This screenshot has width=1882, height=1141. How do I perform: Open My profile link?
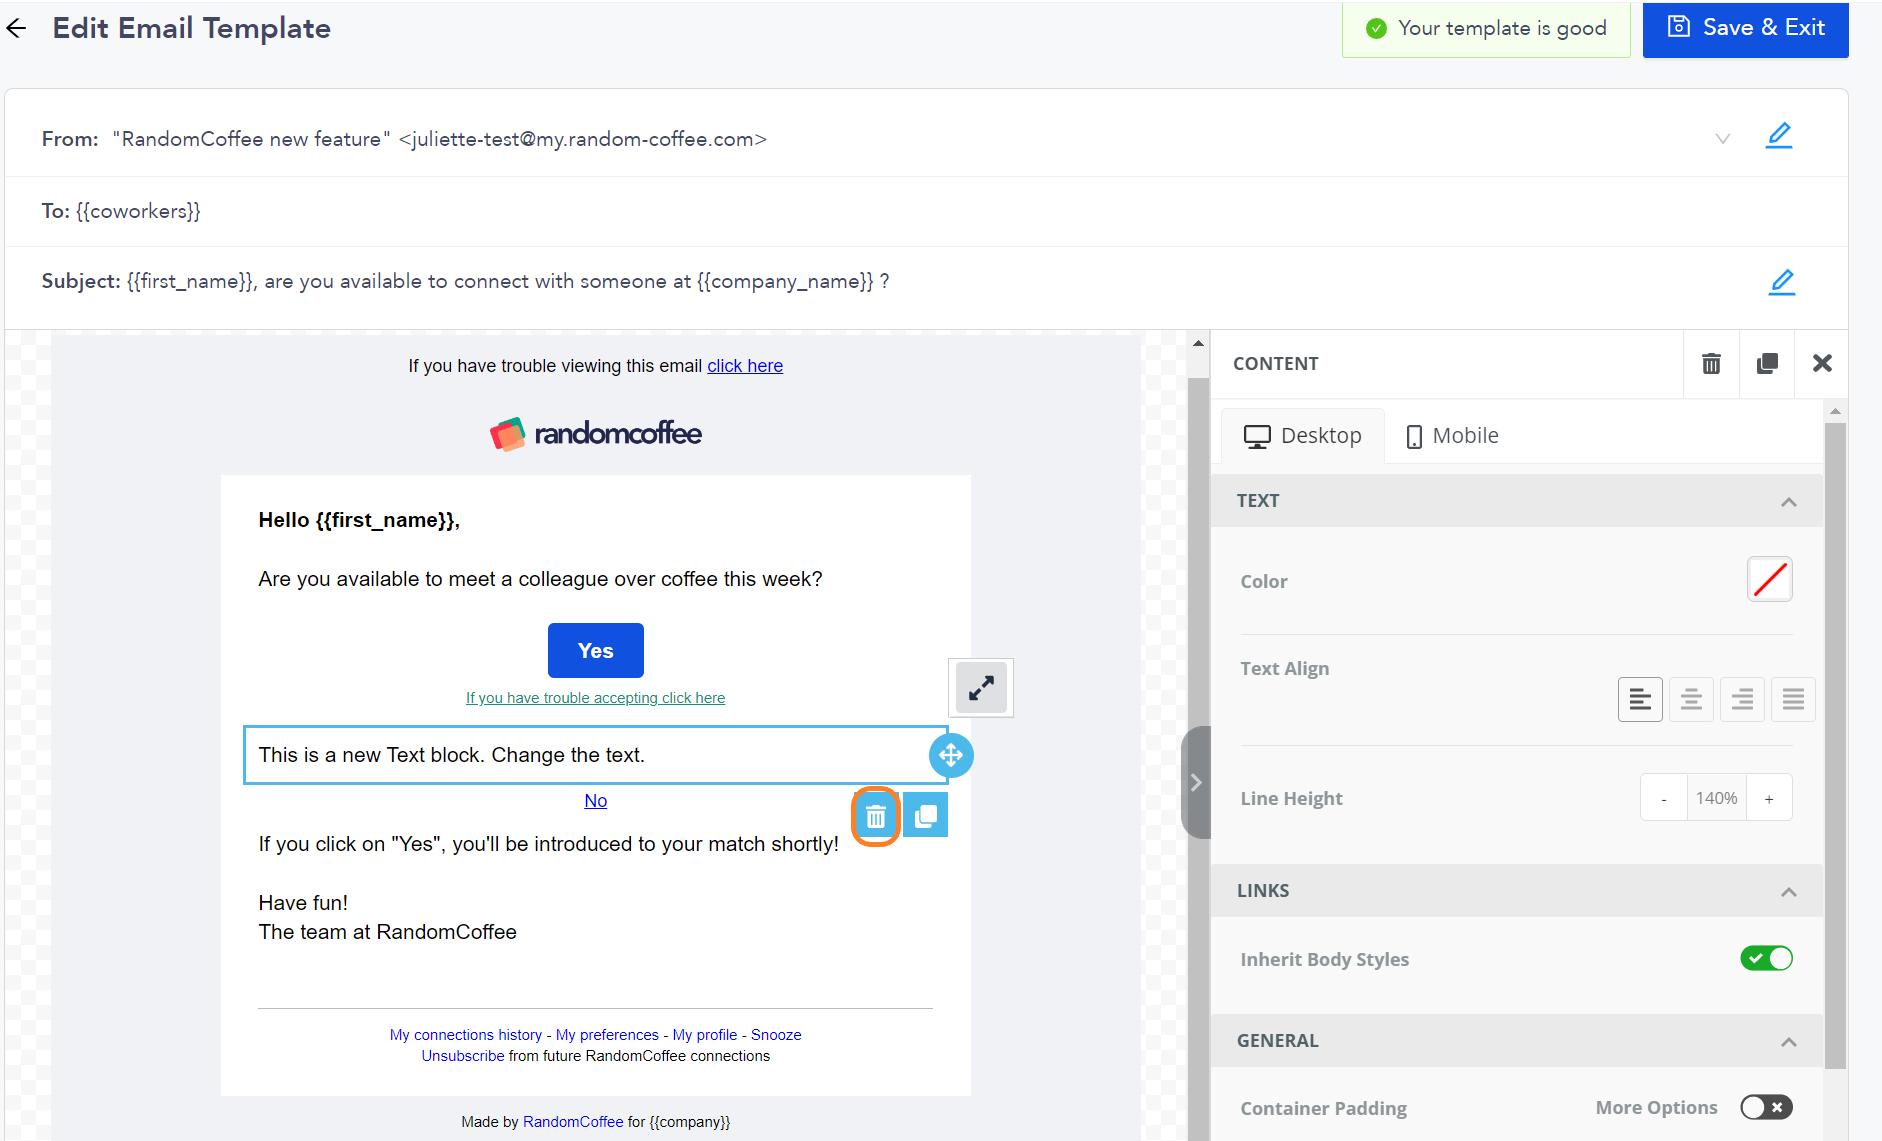point(705,1035)
